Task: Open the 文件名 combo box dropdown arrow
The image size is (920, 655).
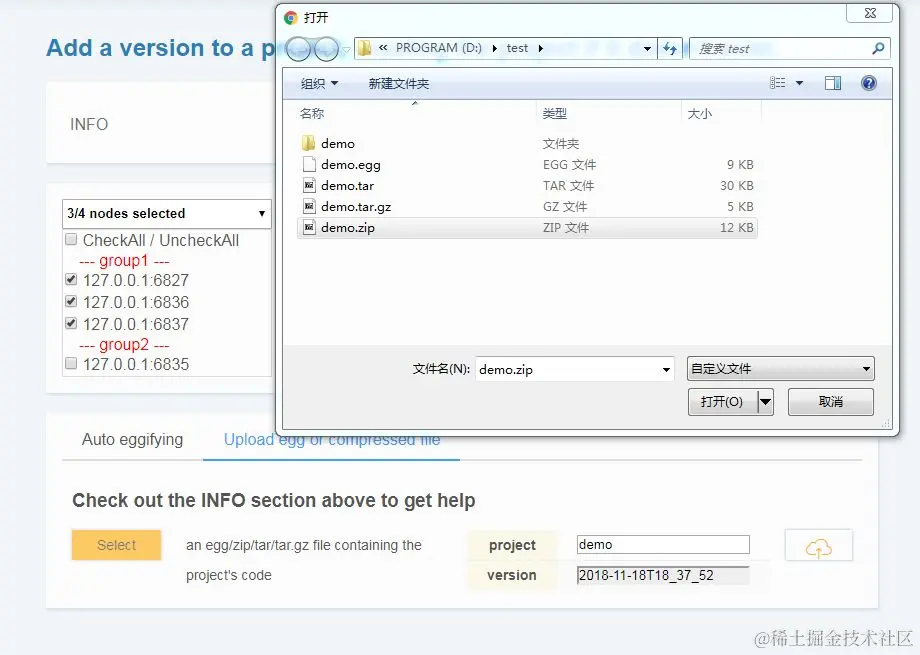Action: [666, 370]
